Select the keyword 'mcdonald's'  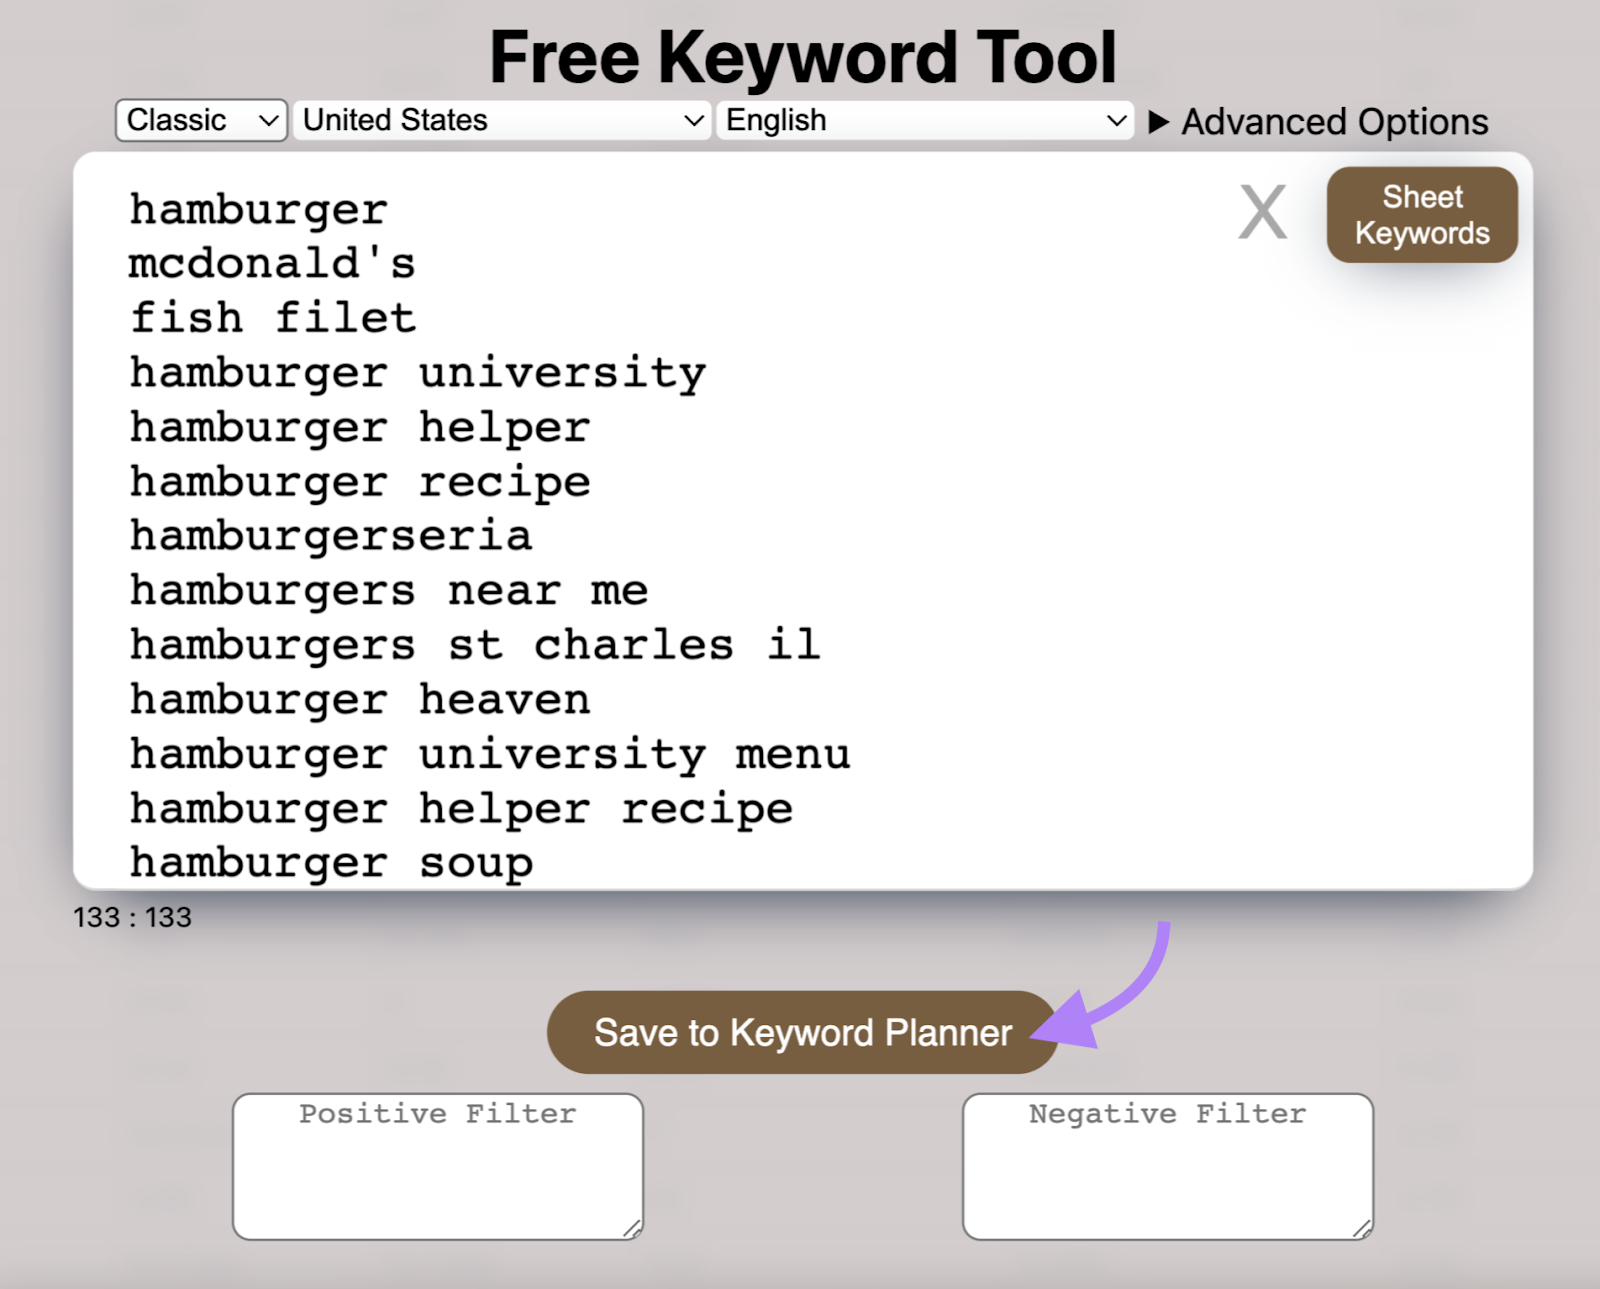click(272, 263)
